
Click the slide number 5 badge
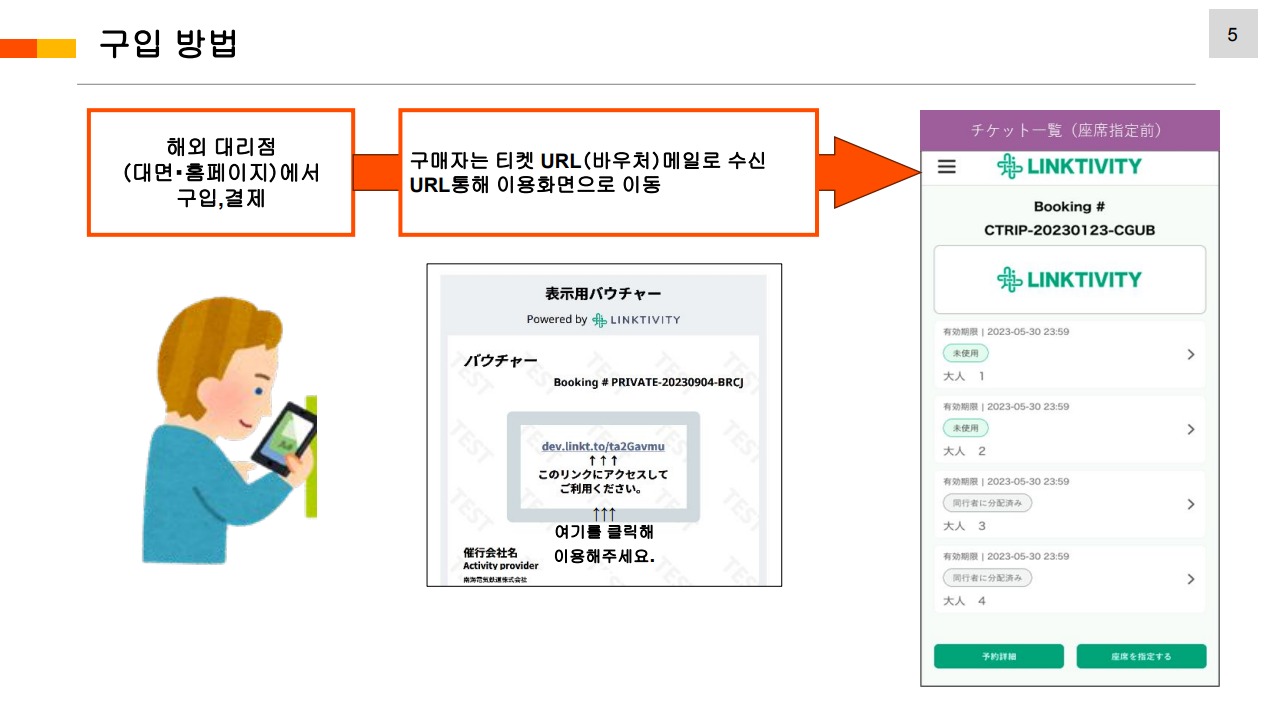[x=1232, y=35]
